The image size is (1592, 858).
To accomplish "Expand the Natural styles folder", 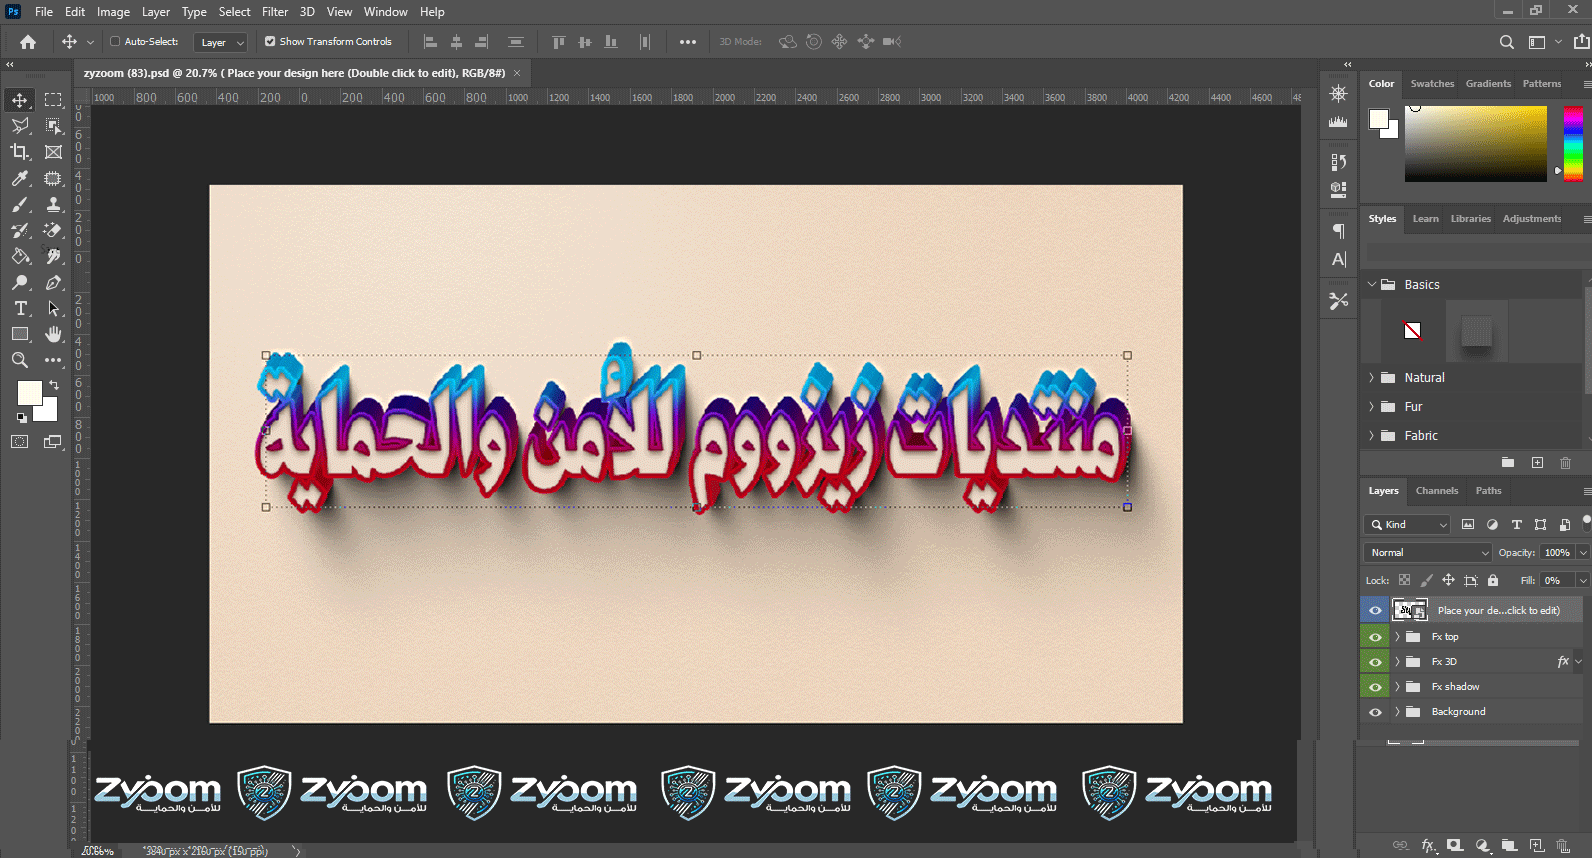I will point(1372,378).
